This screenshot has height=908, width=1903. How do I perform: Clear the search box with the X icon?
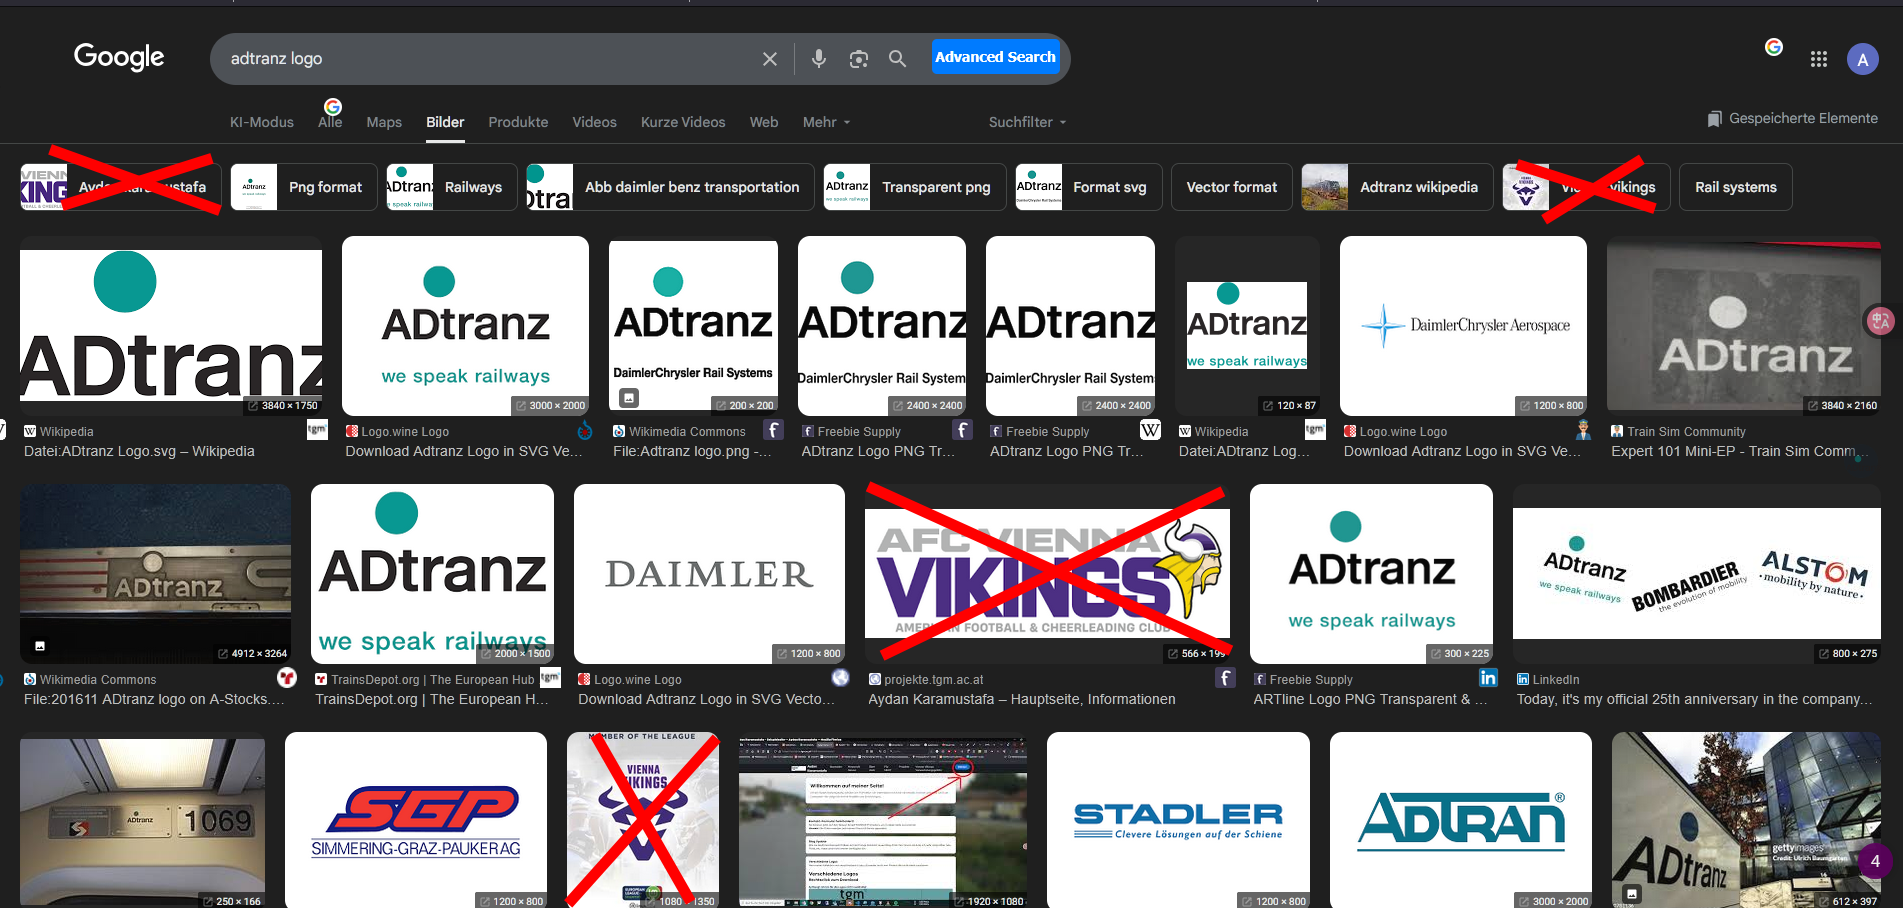click(x=770, y=59)
